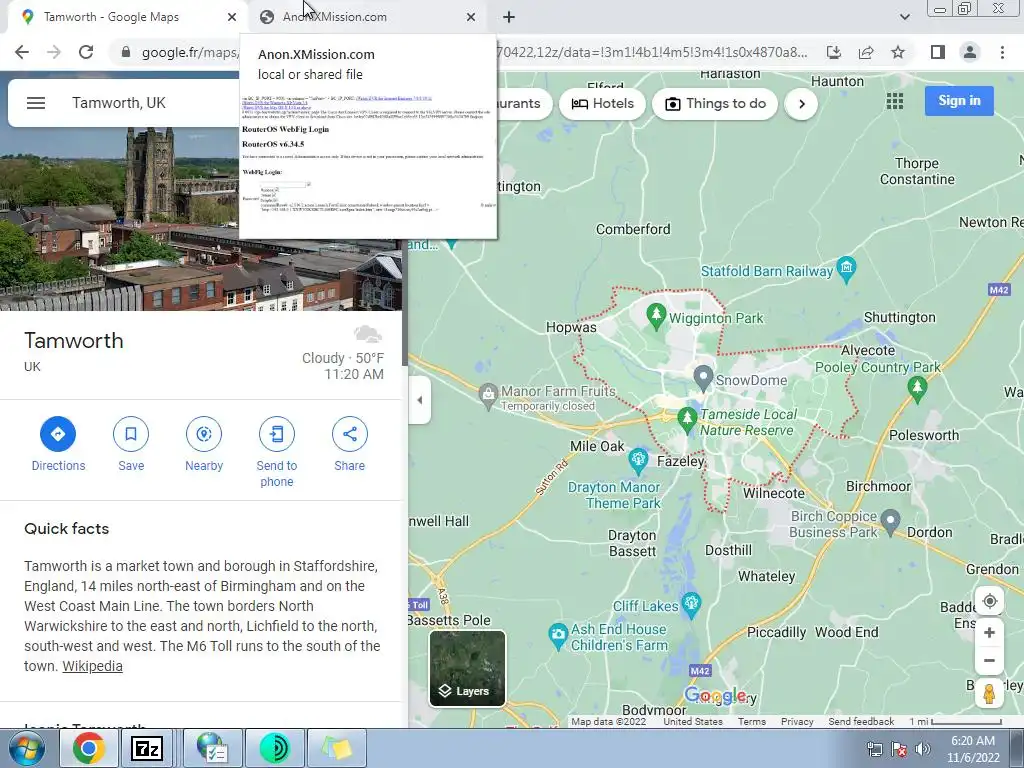Open a new browser tab
1024x768 pixels.
509,17
